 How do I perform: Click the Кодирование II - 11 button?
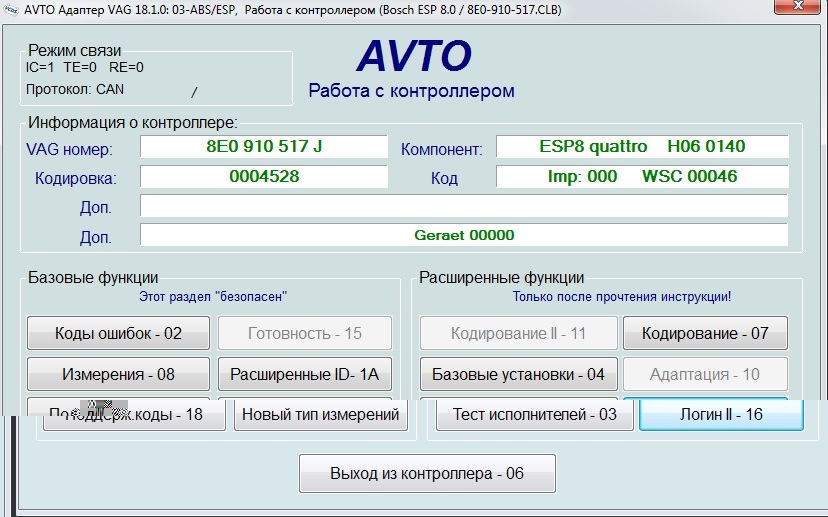[x=518, y=333]
